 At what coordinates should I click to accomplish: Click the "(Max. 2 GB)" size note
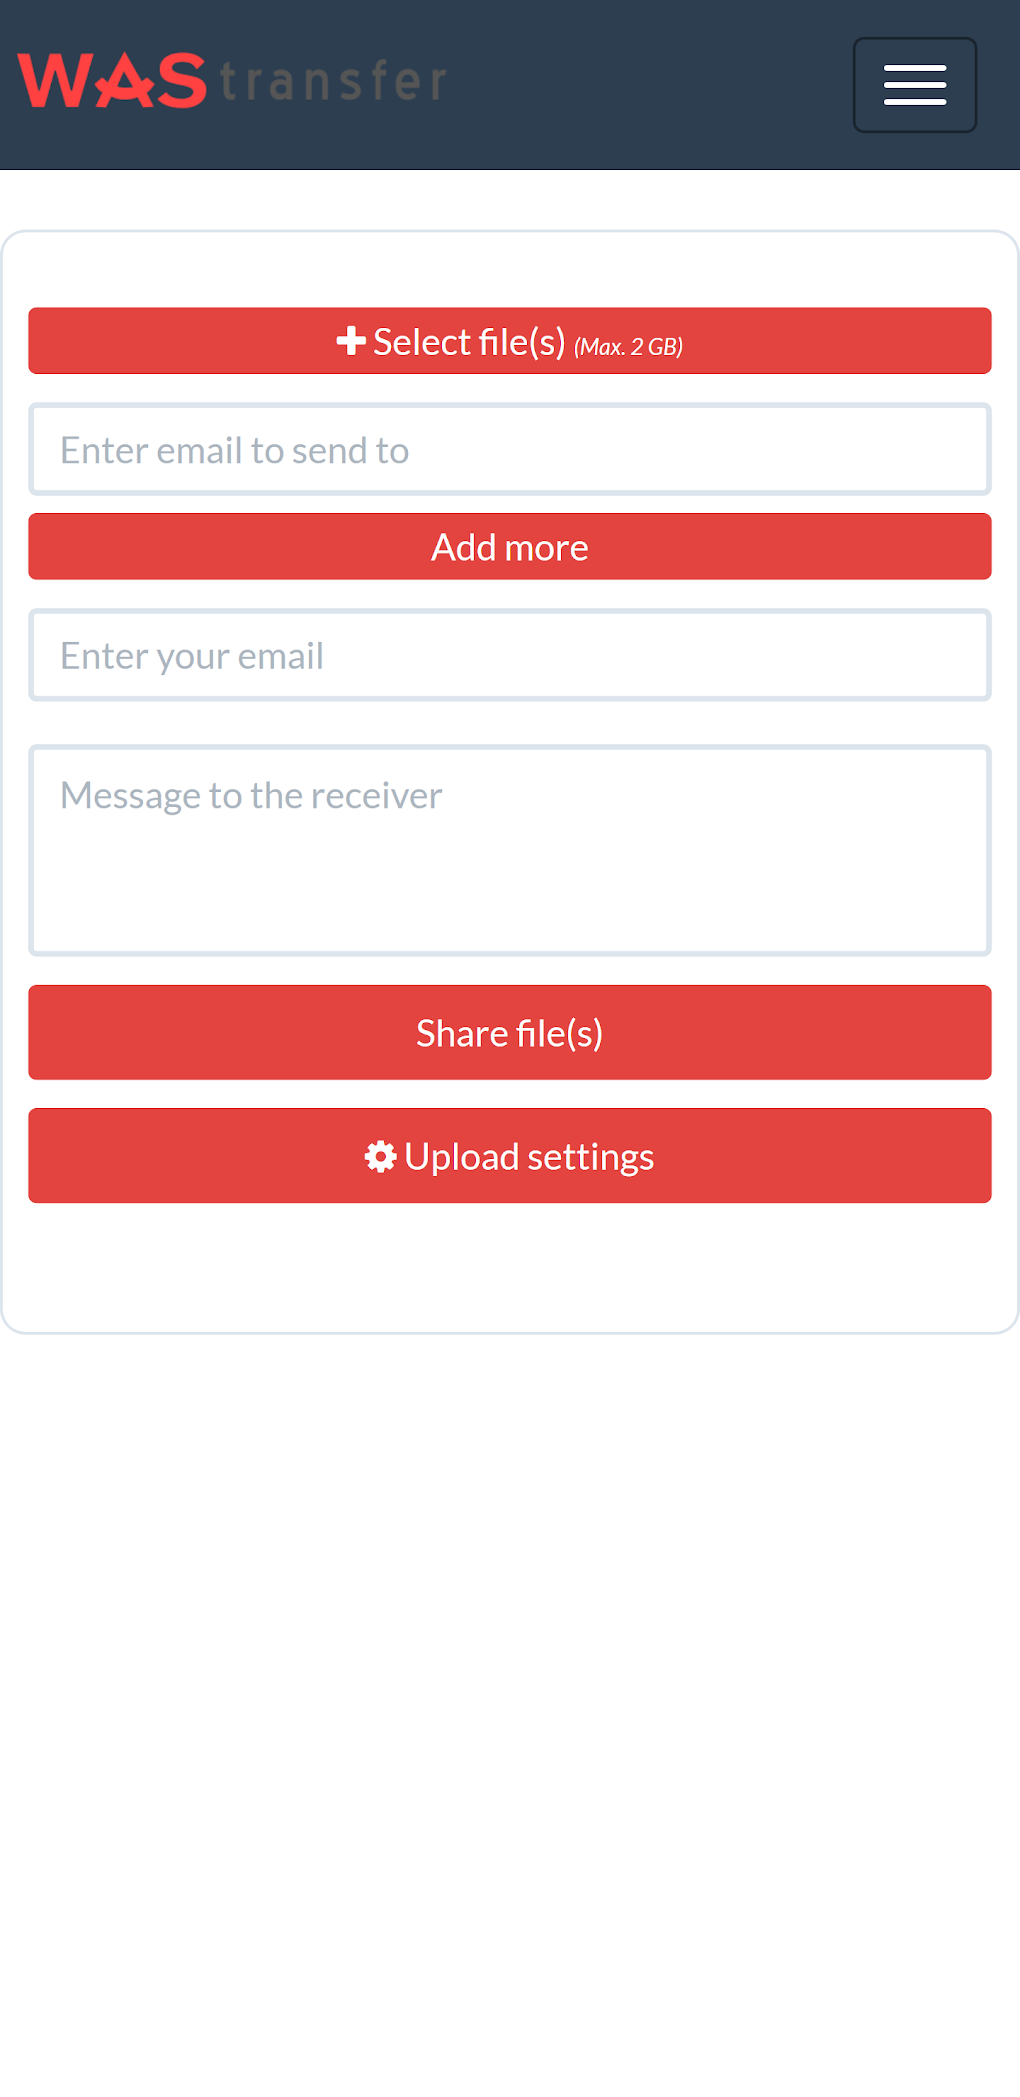click(x=628, y=347)
